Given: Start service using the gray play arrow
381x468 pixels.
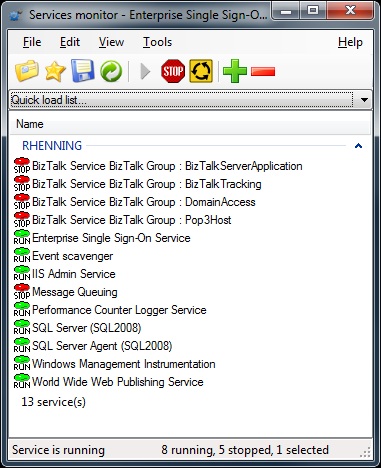Looking at the screenshot, I should (145, 71).
